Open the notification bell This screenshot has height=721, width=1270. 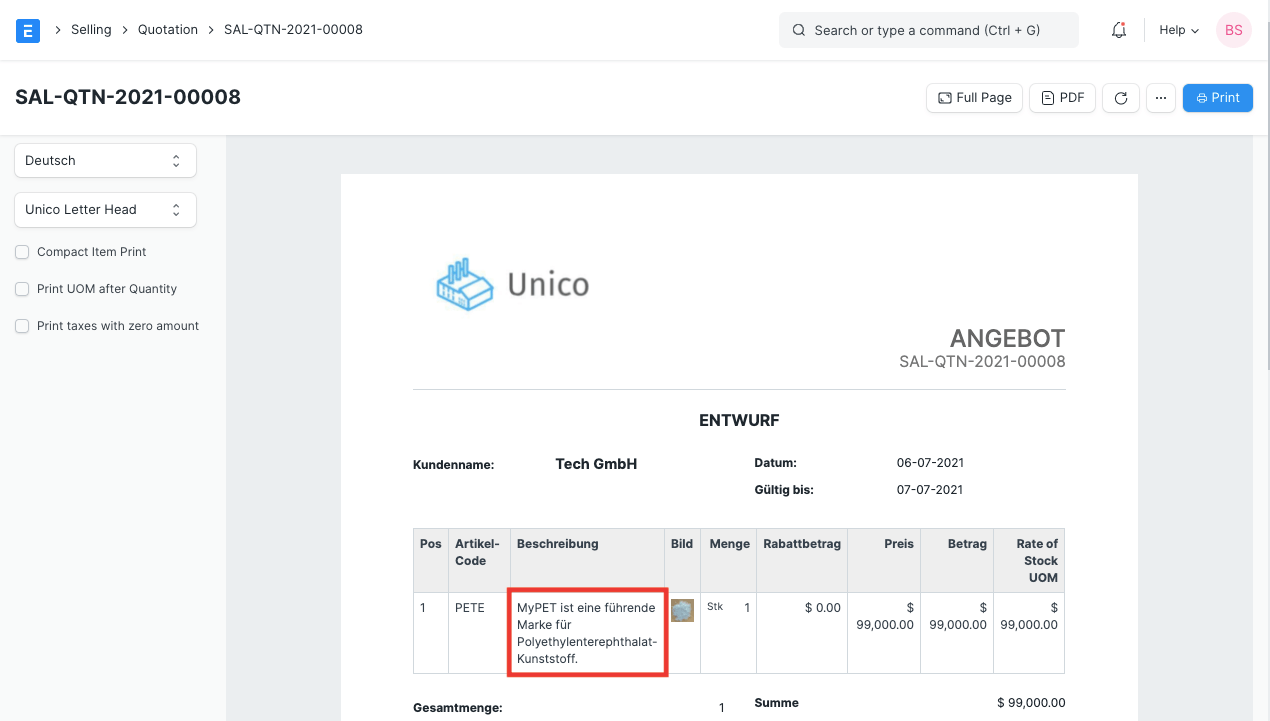(1118, 30)
